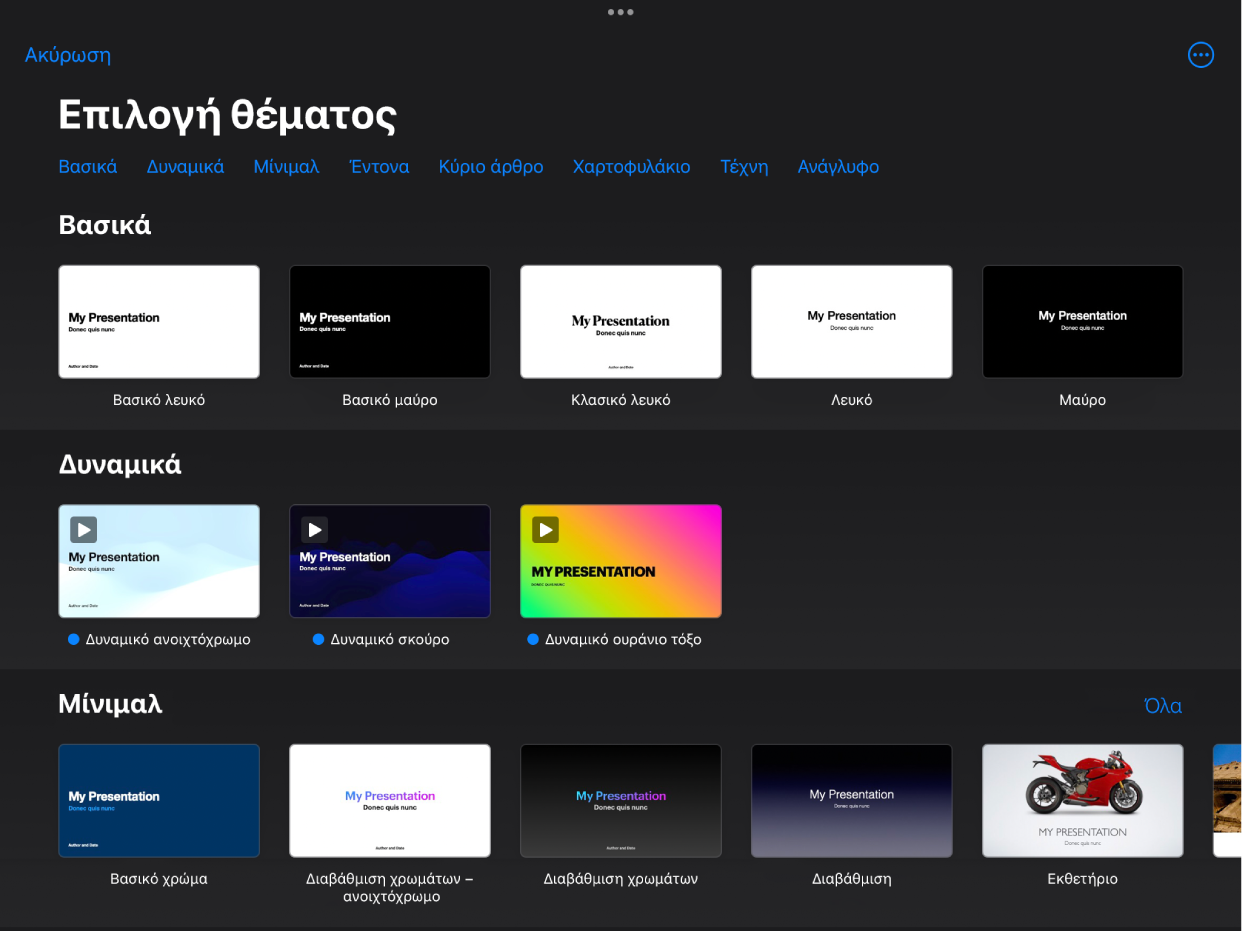The image size is (1242, 931).
Task: Select the Βασικό μαύρο theme thumbnail
Action: [390, 322]
